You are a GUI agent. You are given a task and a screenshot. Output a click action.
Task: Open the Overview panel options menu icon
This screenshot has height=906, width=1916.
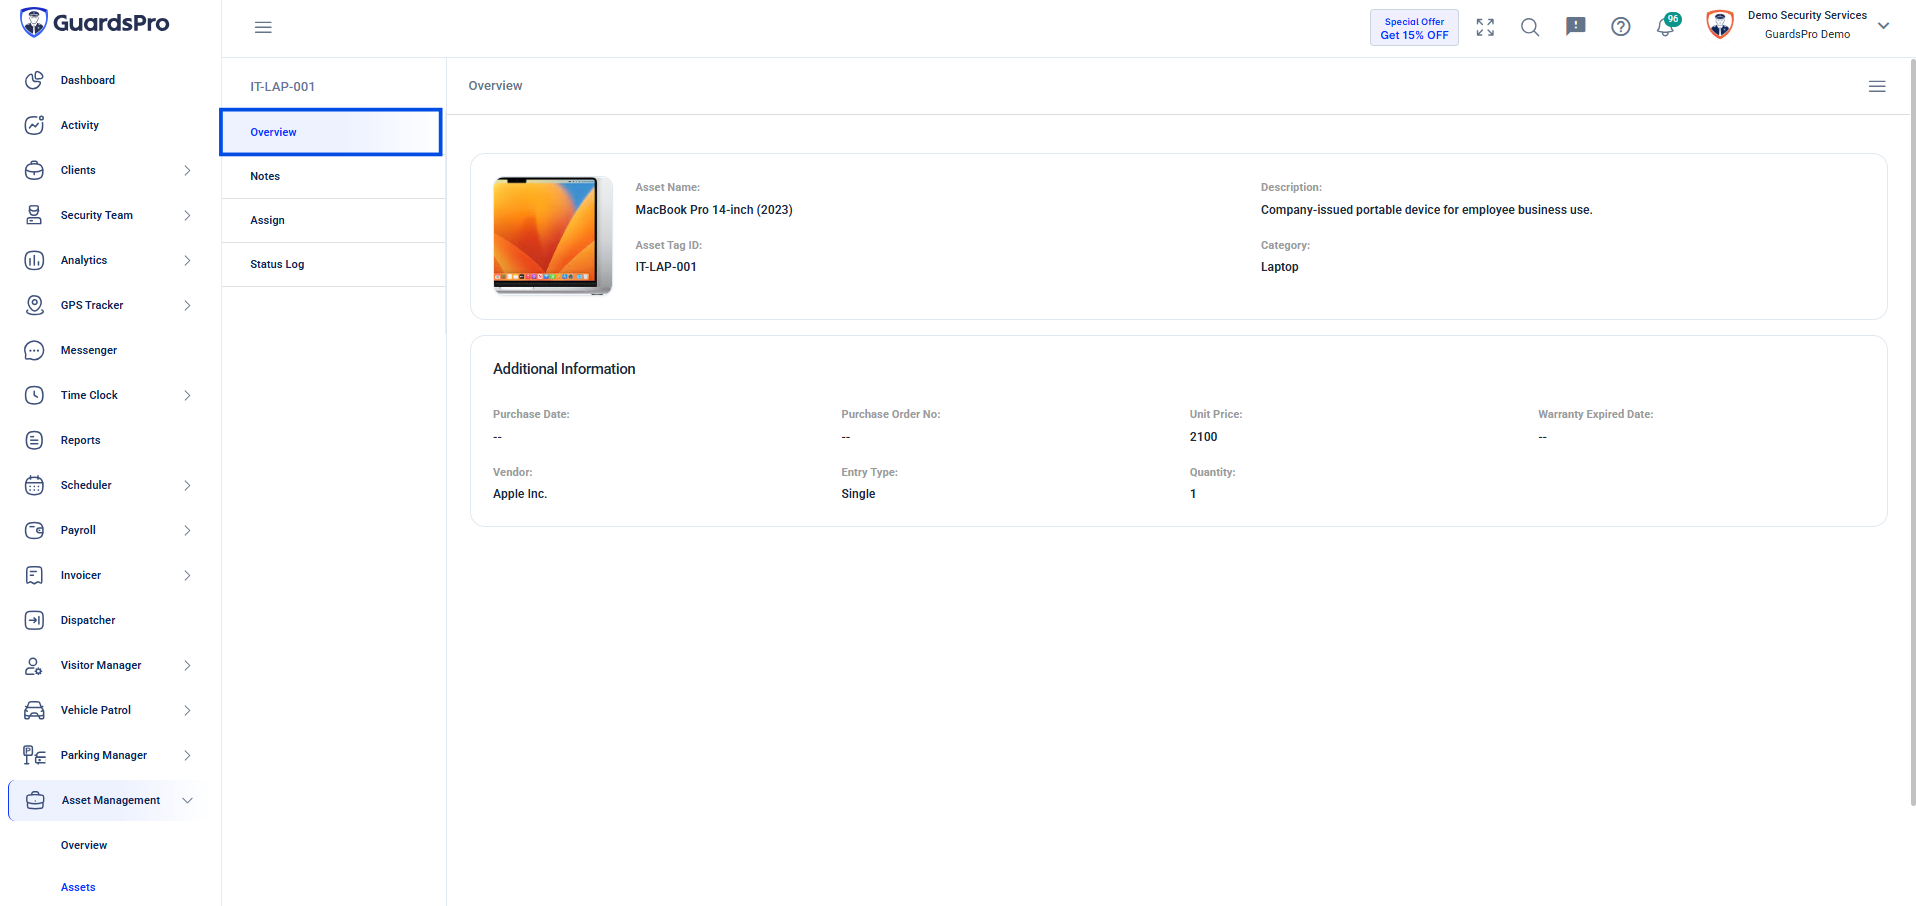[1877, 86]
